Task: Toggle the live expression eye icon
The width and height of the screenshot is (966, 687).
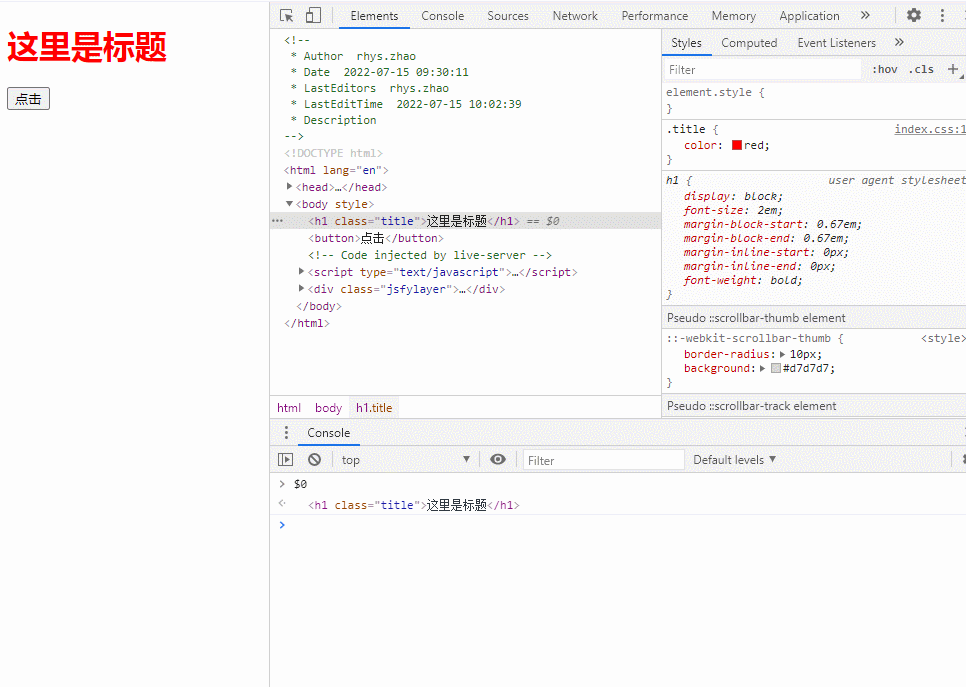Action: pos(498,459)
